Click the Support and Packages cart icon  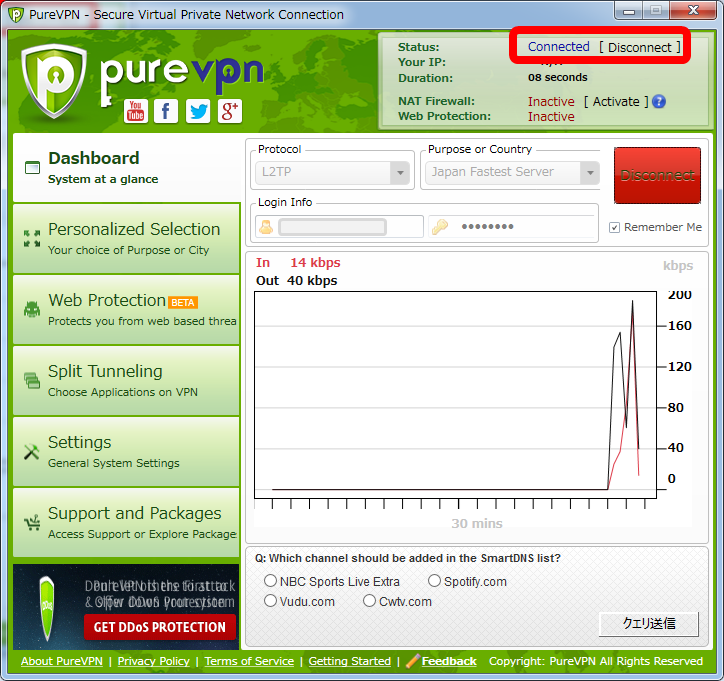32,523
